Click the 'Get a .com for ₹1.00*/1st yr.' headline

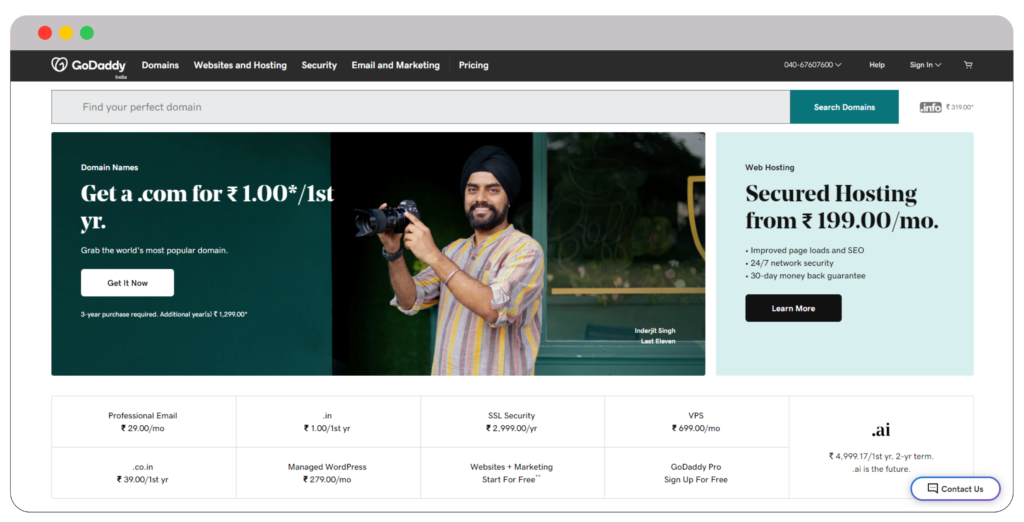click(207, 207)
